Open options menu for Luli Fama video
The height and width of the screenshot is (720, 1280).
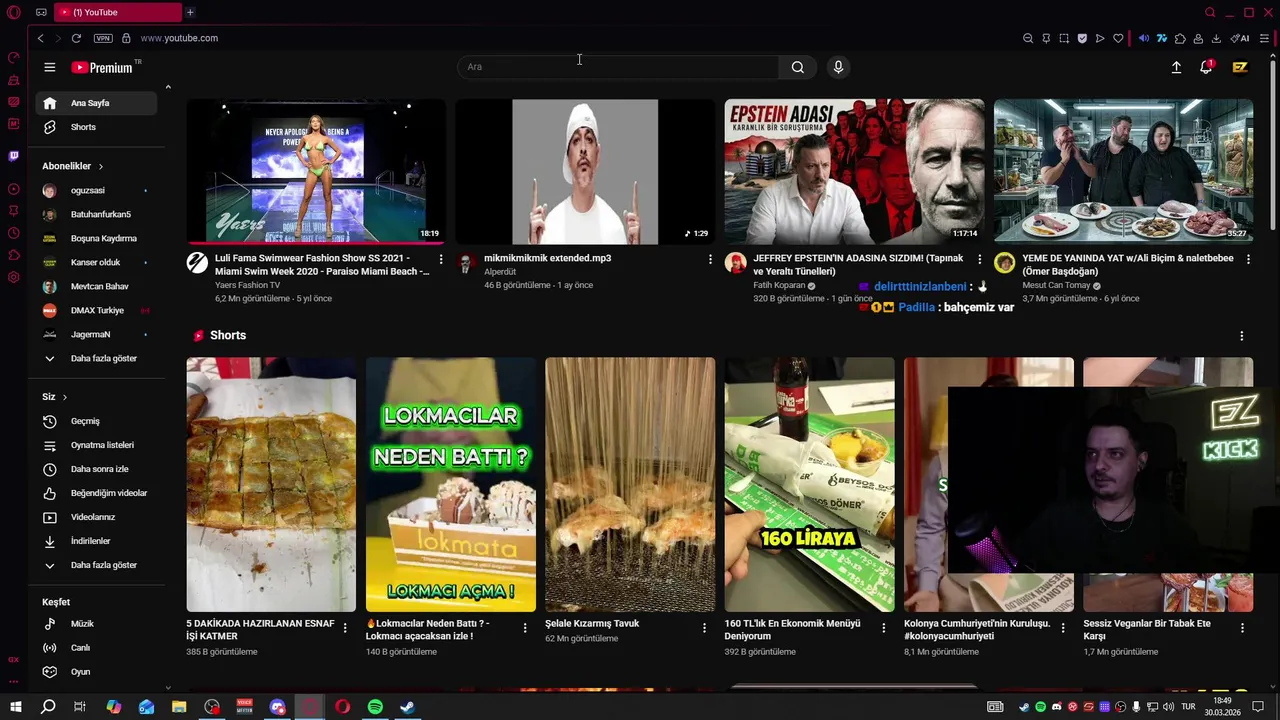[441, 259]
